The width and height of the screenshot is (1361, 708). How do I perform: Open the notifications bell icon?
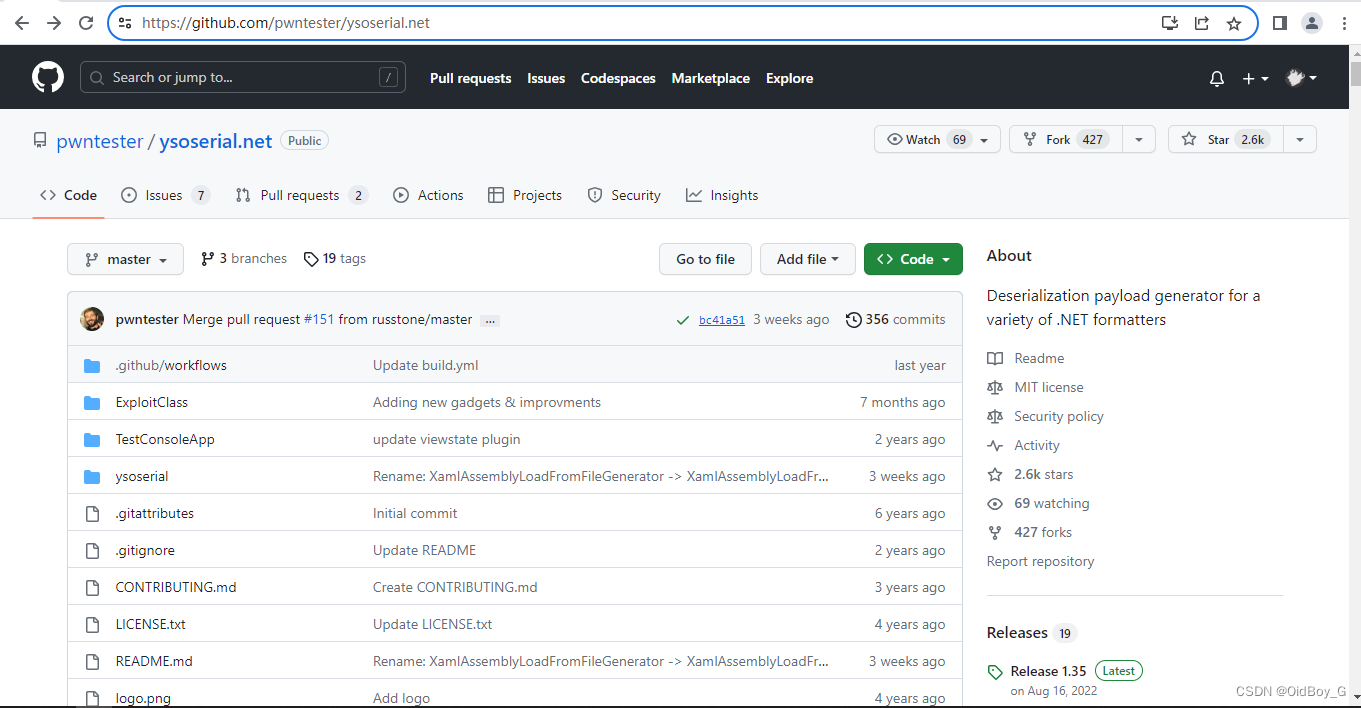pyautogui.click(x=1216, y=78)
